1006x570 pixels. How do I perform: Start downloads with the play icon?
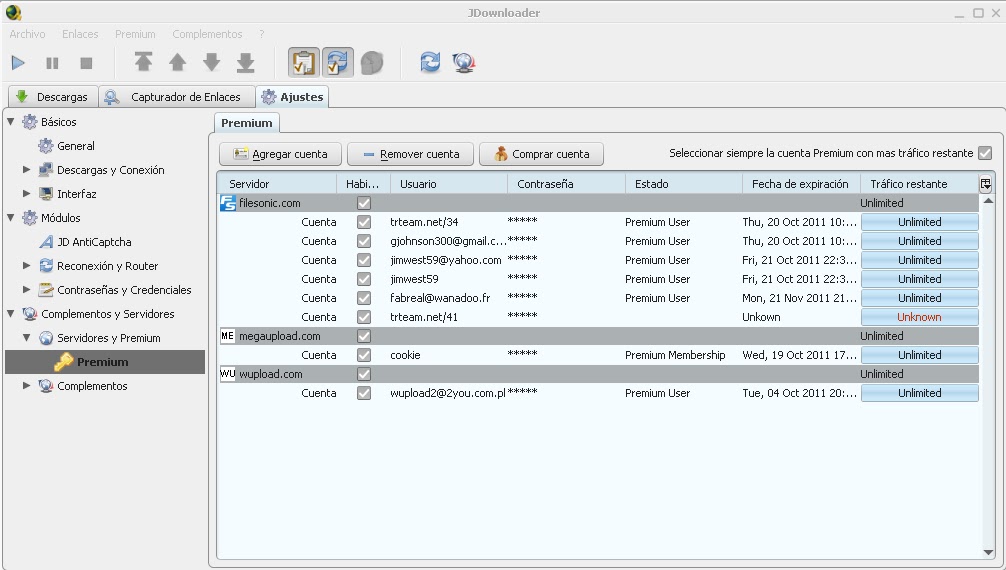pos(19,63)
